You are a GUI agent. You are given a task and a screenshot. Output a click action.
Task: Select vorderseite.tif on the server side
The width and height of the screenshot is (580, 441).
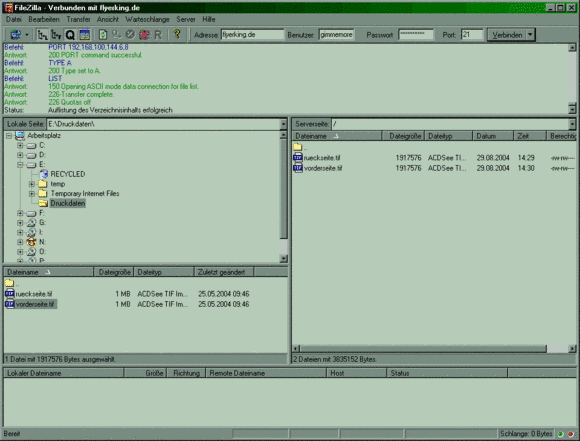(x=323, y=168)
